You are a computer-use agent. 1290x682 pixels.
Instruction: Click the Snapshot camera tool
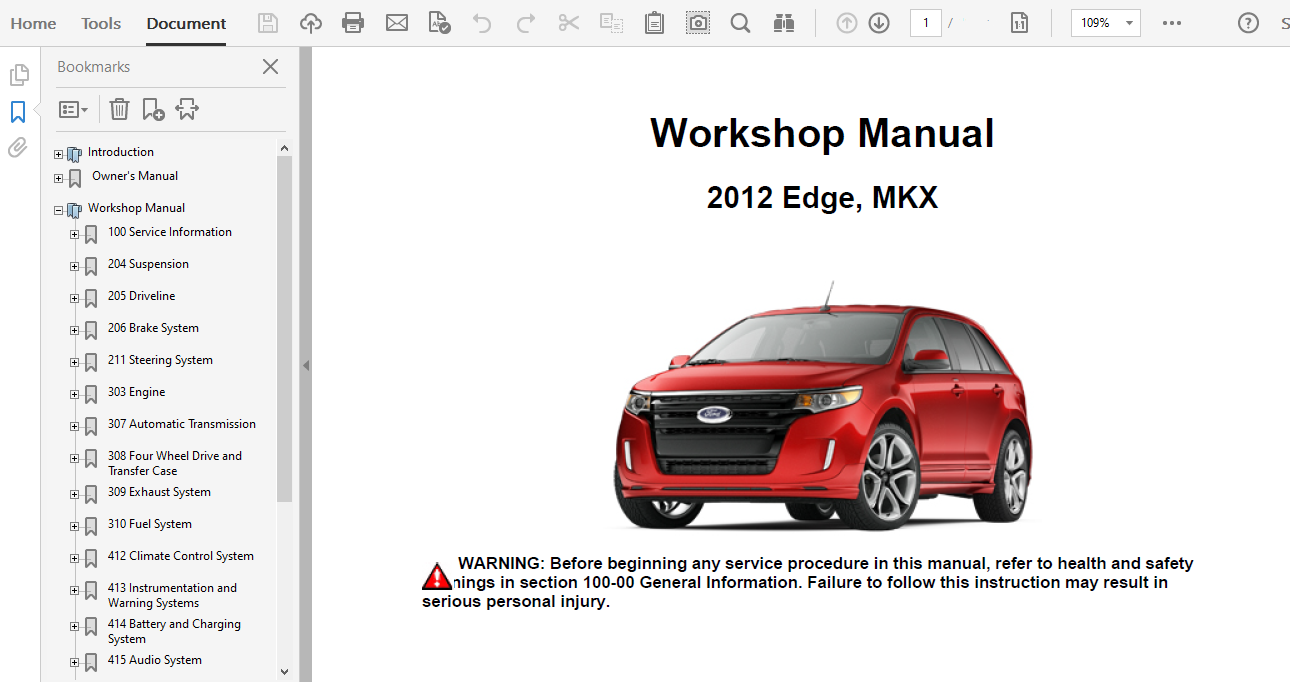tap(697, 23)
